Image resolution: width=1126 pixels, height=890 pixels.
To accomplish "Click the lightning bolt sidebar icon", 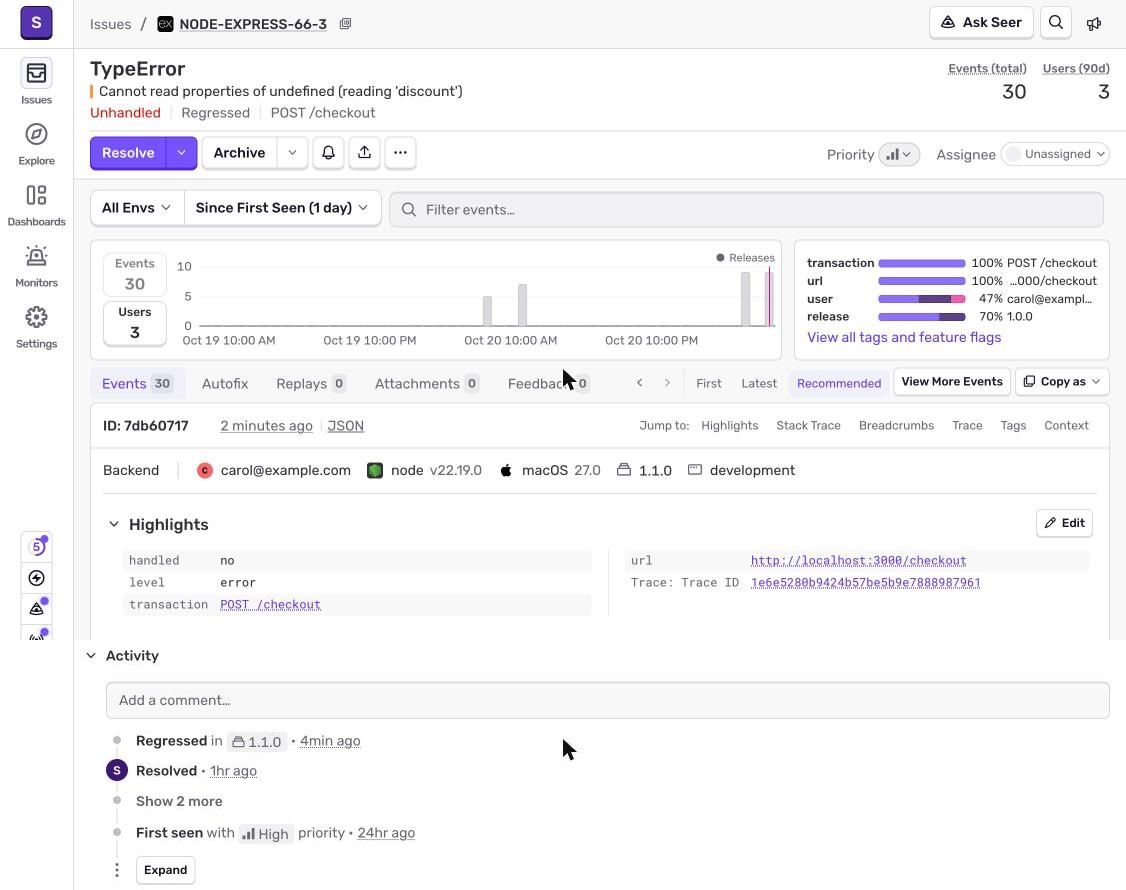I will (x=37, y=578).
